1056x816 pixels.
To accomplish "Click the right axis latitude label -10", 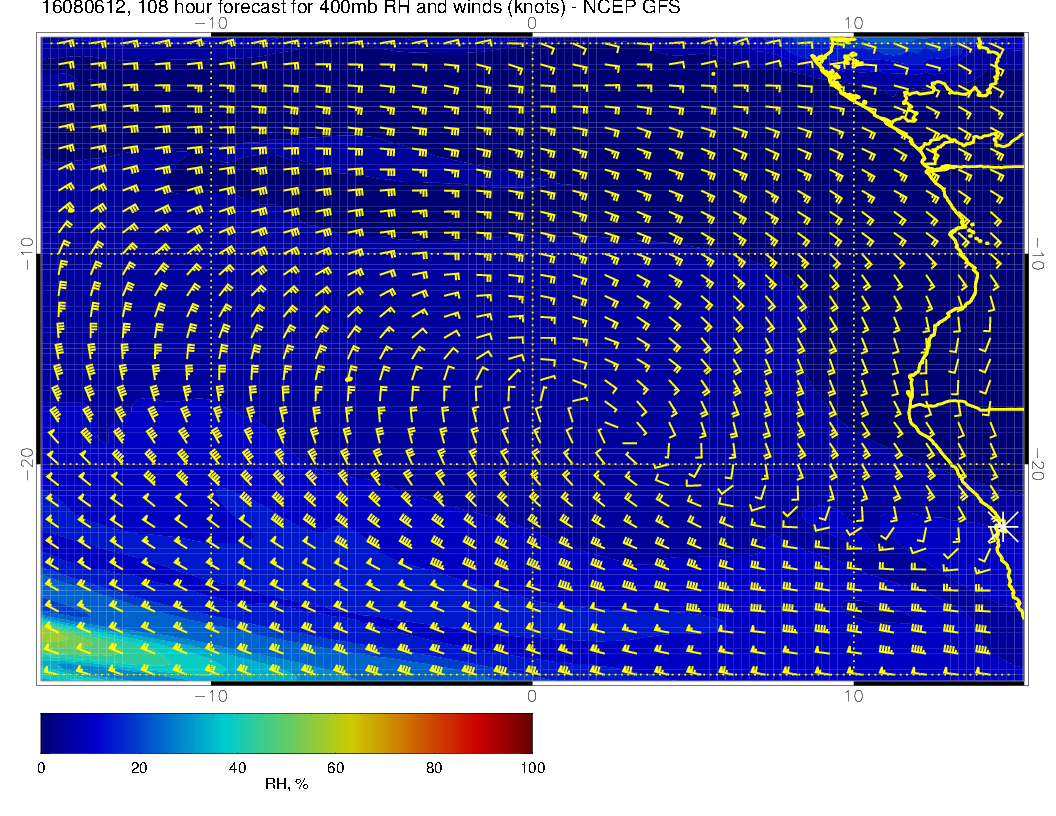I will [x=1037, y=254].
